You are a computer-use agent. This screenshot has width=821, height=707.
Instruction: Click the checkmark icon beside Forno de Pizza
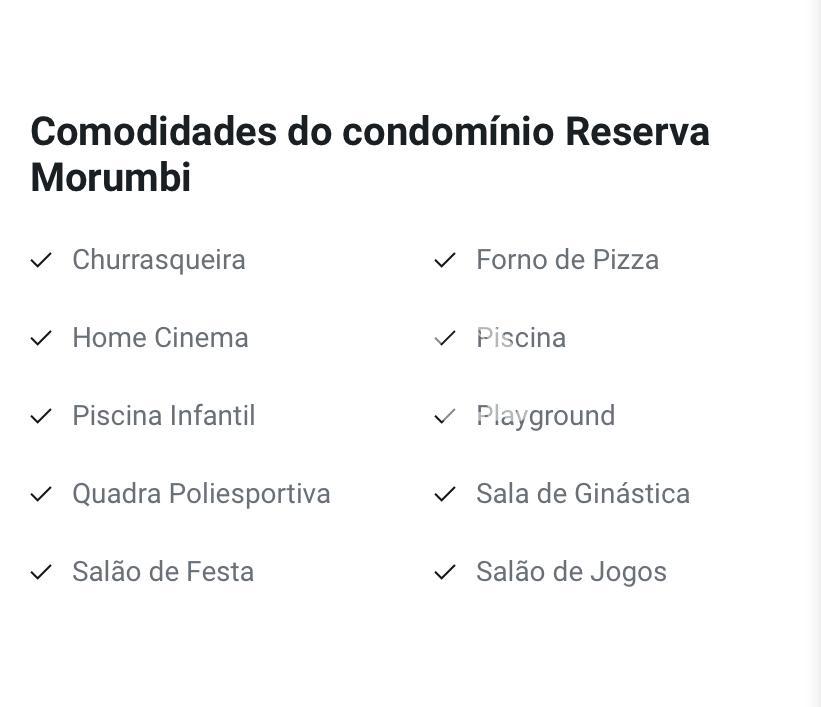point(445,260)
